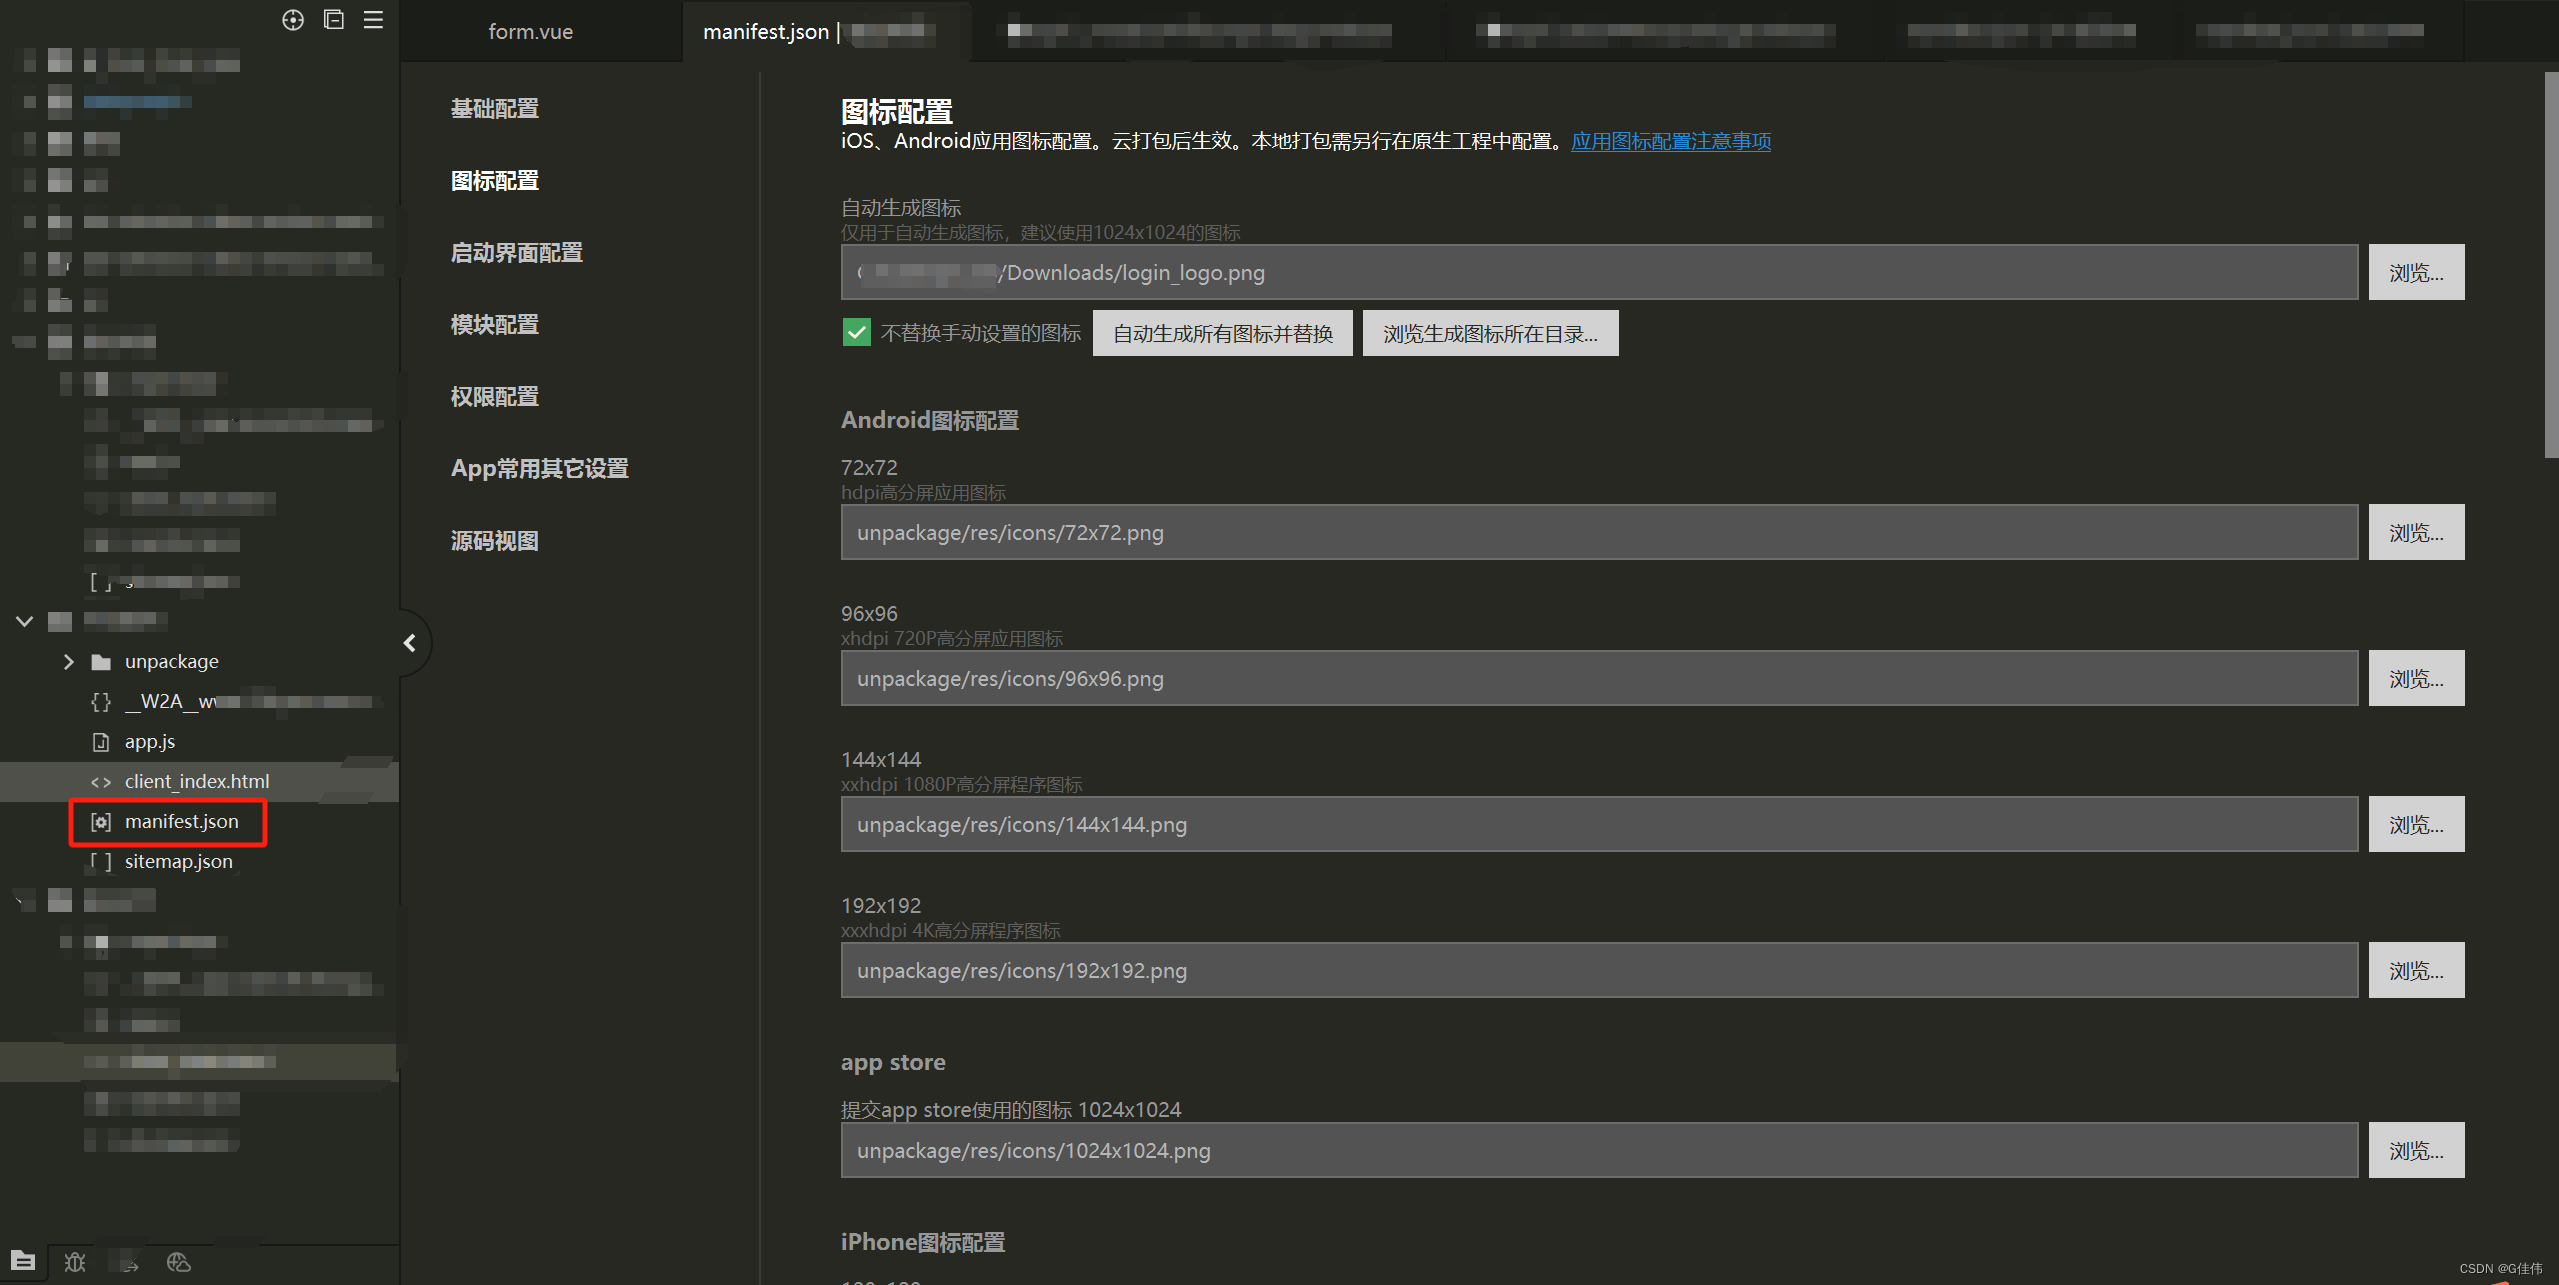Open the 启动界面配置 section
Screen dimensions: 2559x1285
(x=516, y=253)
